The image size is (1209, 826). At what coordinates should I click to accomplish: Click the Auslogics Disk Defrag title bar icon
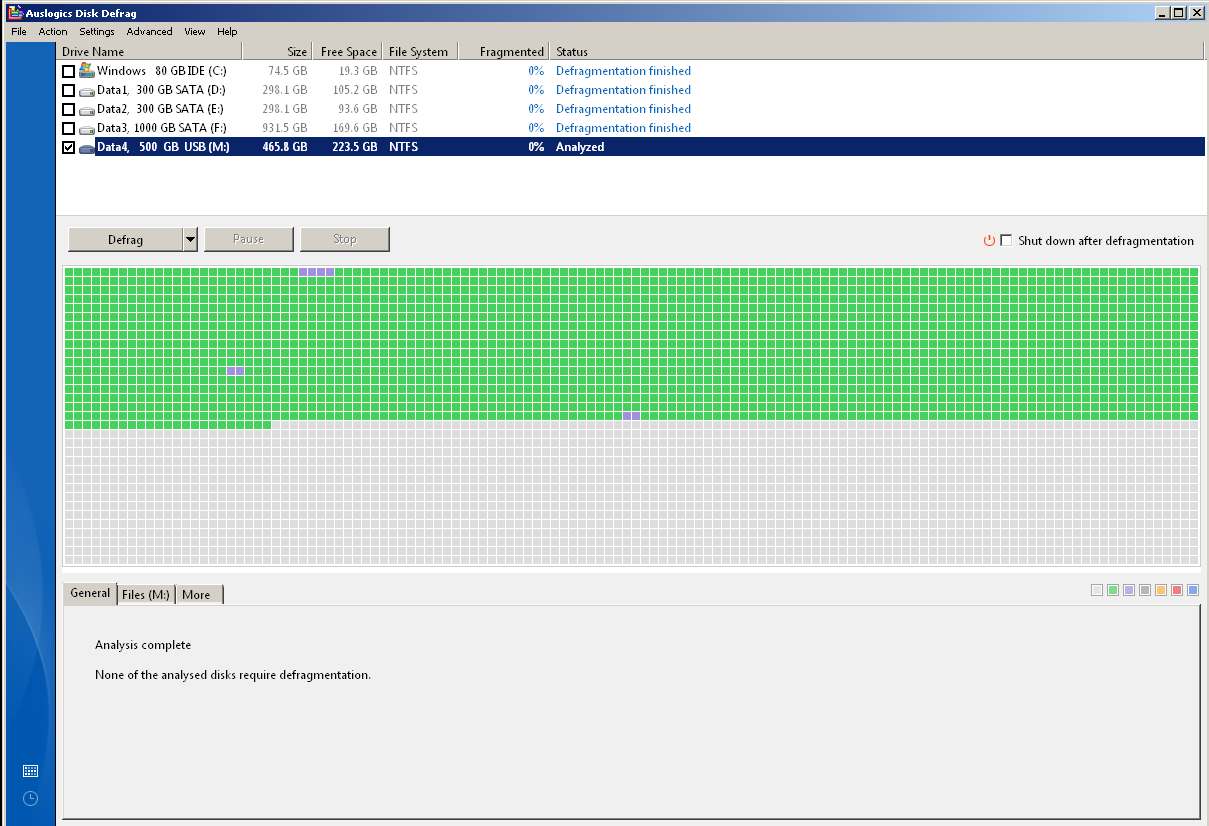point(15,13)
